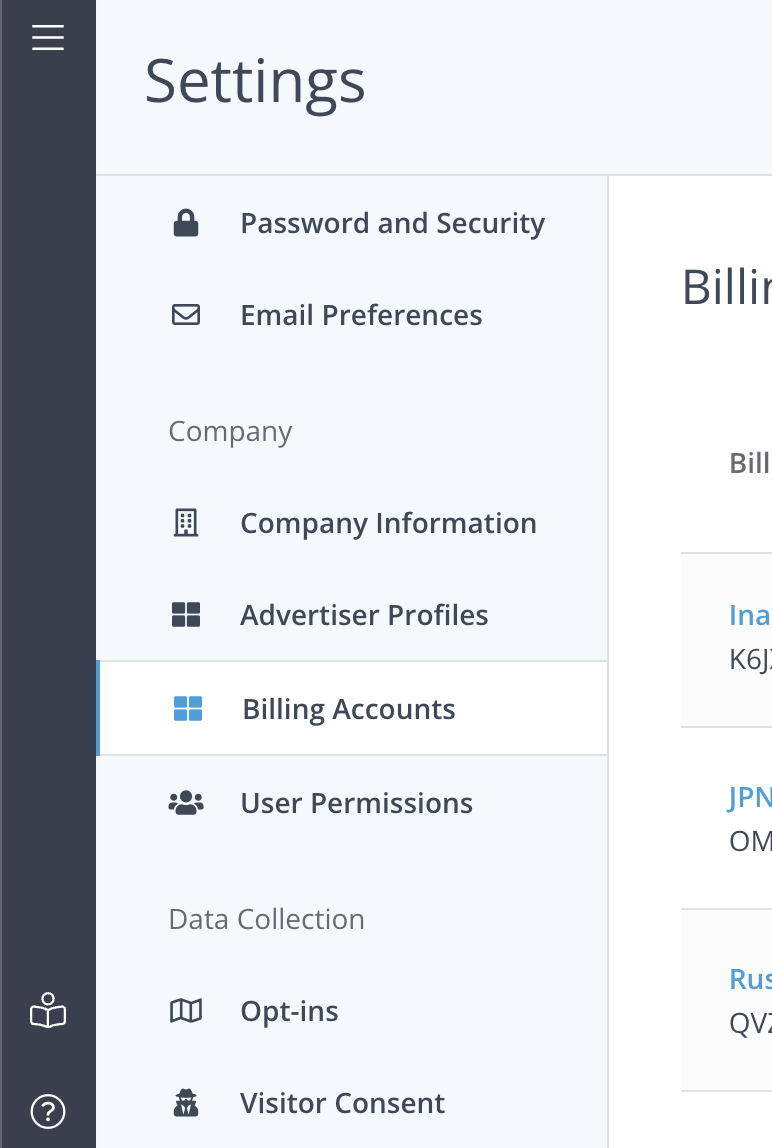Open User Permissions page
This screenshot has height=1148, width=772.
coord(352,803)
